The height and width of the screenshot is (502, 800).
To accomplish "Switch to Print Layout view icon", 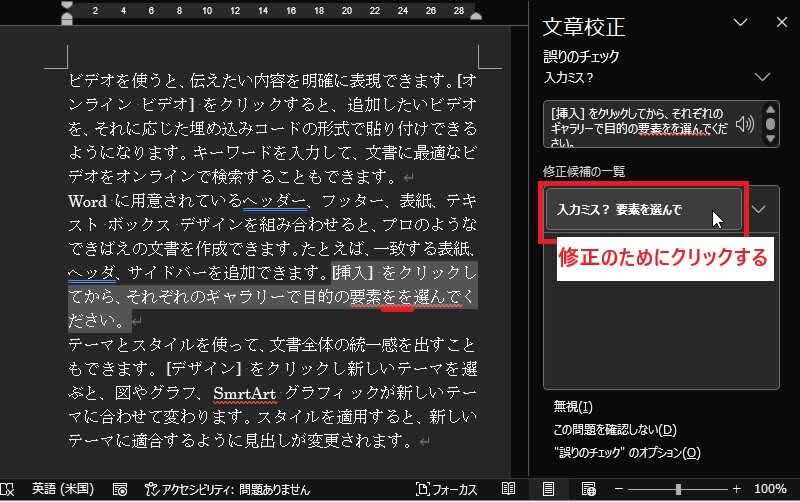I will (x=548, y=489).
